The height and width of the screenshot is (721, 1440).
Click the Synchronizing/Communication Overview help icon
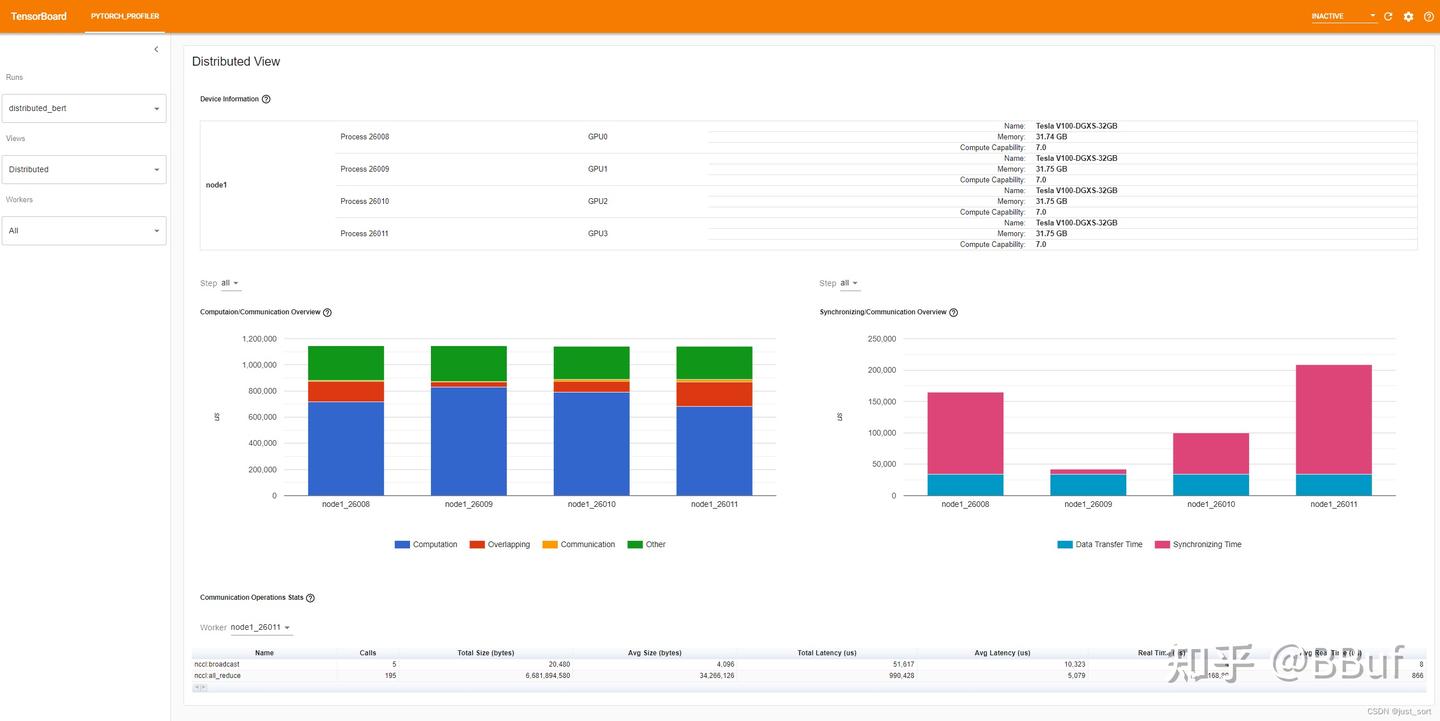952,312
